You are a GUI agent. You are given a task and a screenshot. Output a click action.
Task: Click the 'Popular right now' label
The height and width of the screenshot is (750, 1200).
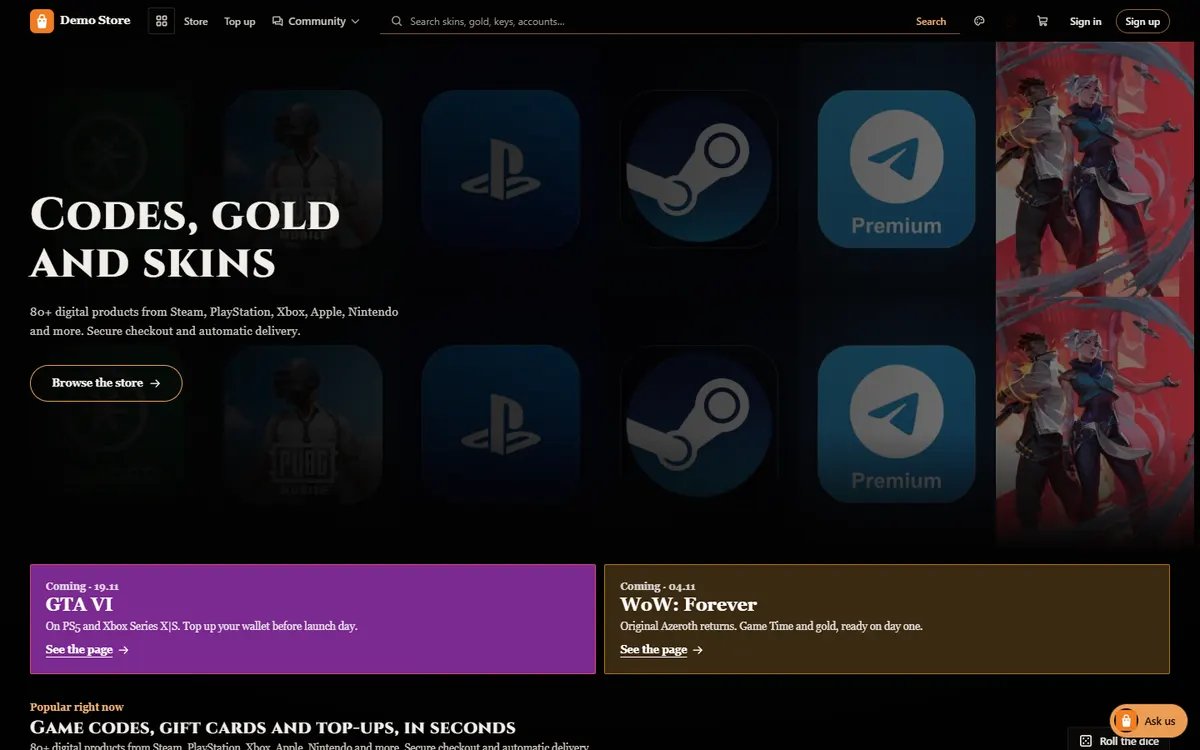coord(77,707)
